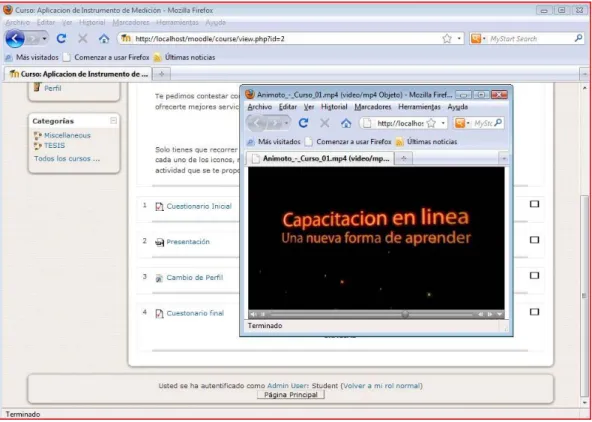Click Back button in main Firefox window
The width and height of the screenshot is (592, 422).
click(15, 39)
